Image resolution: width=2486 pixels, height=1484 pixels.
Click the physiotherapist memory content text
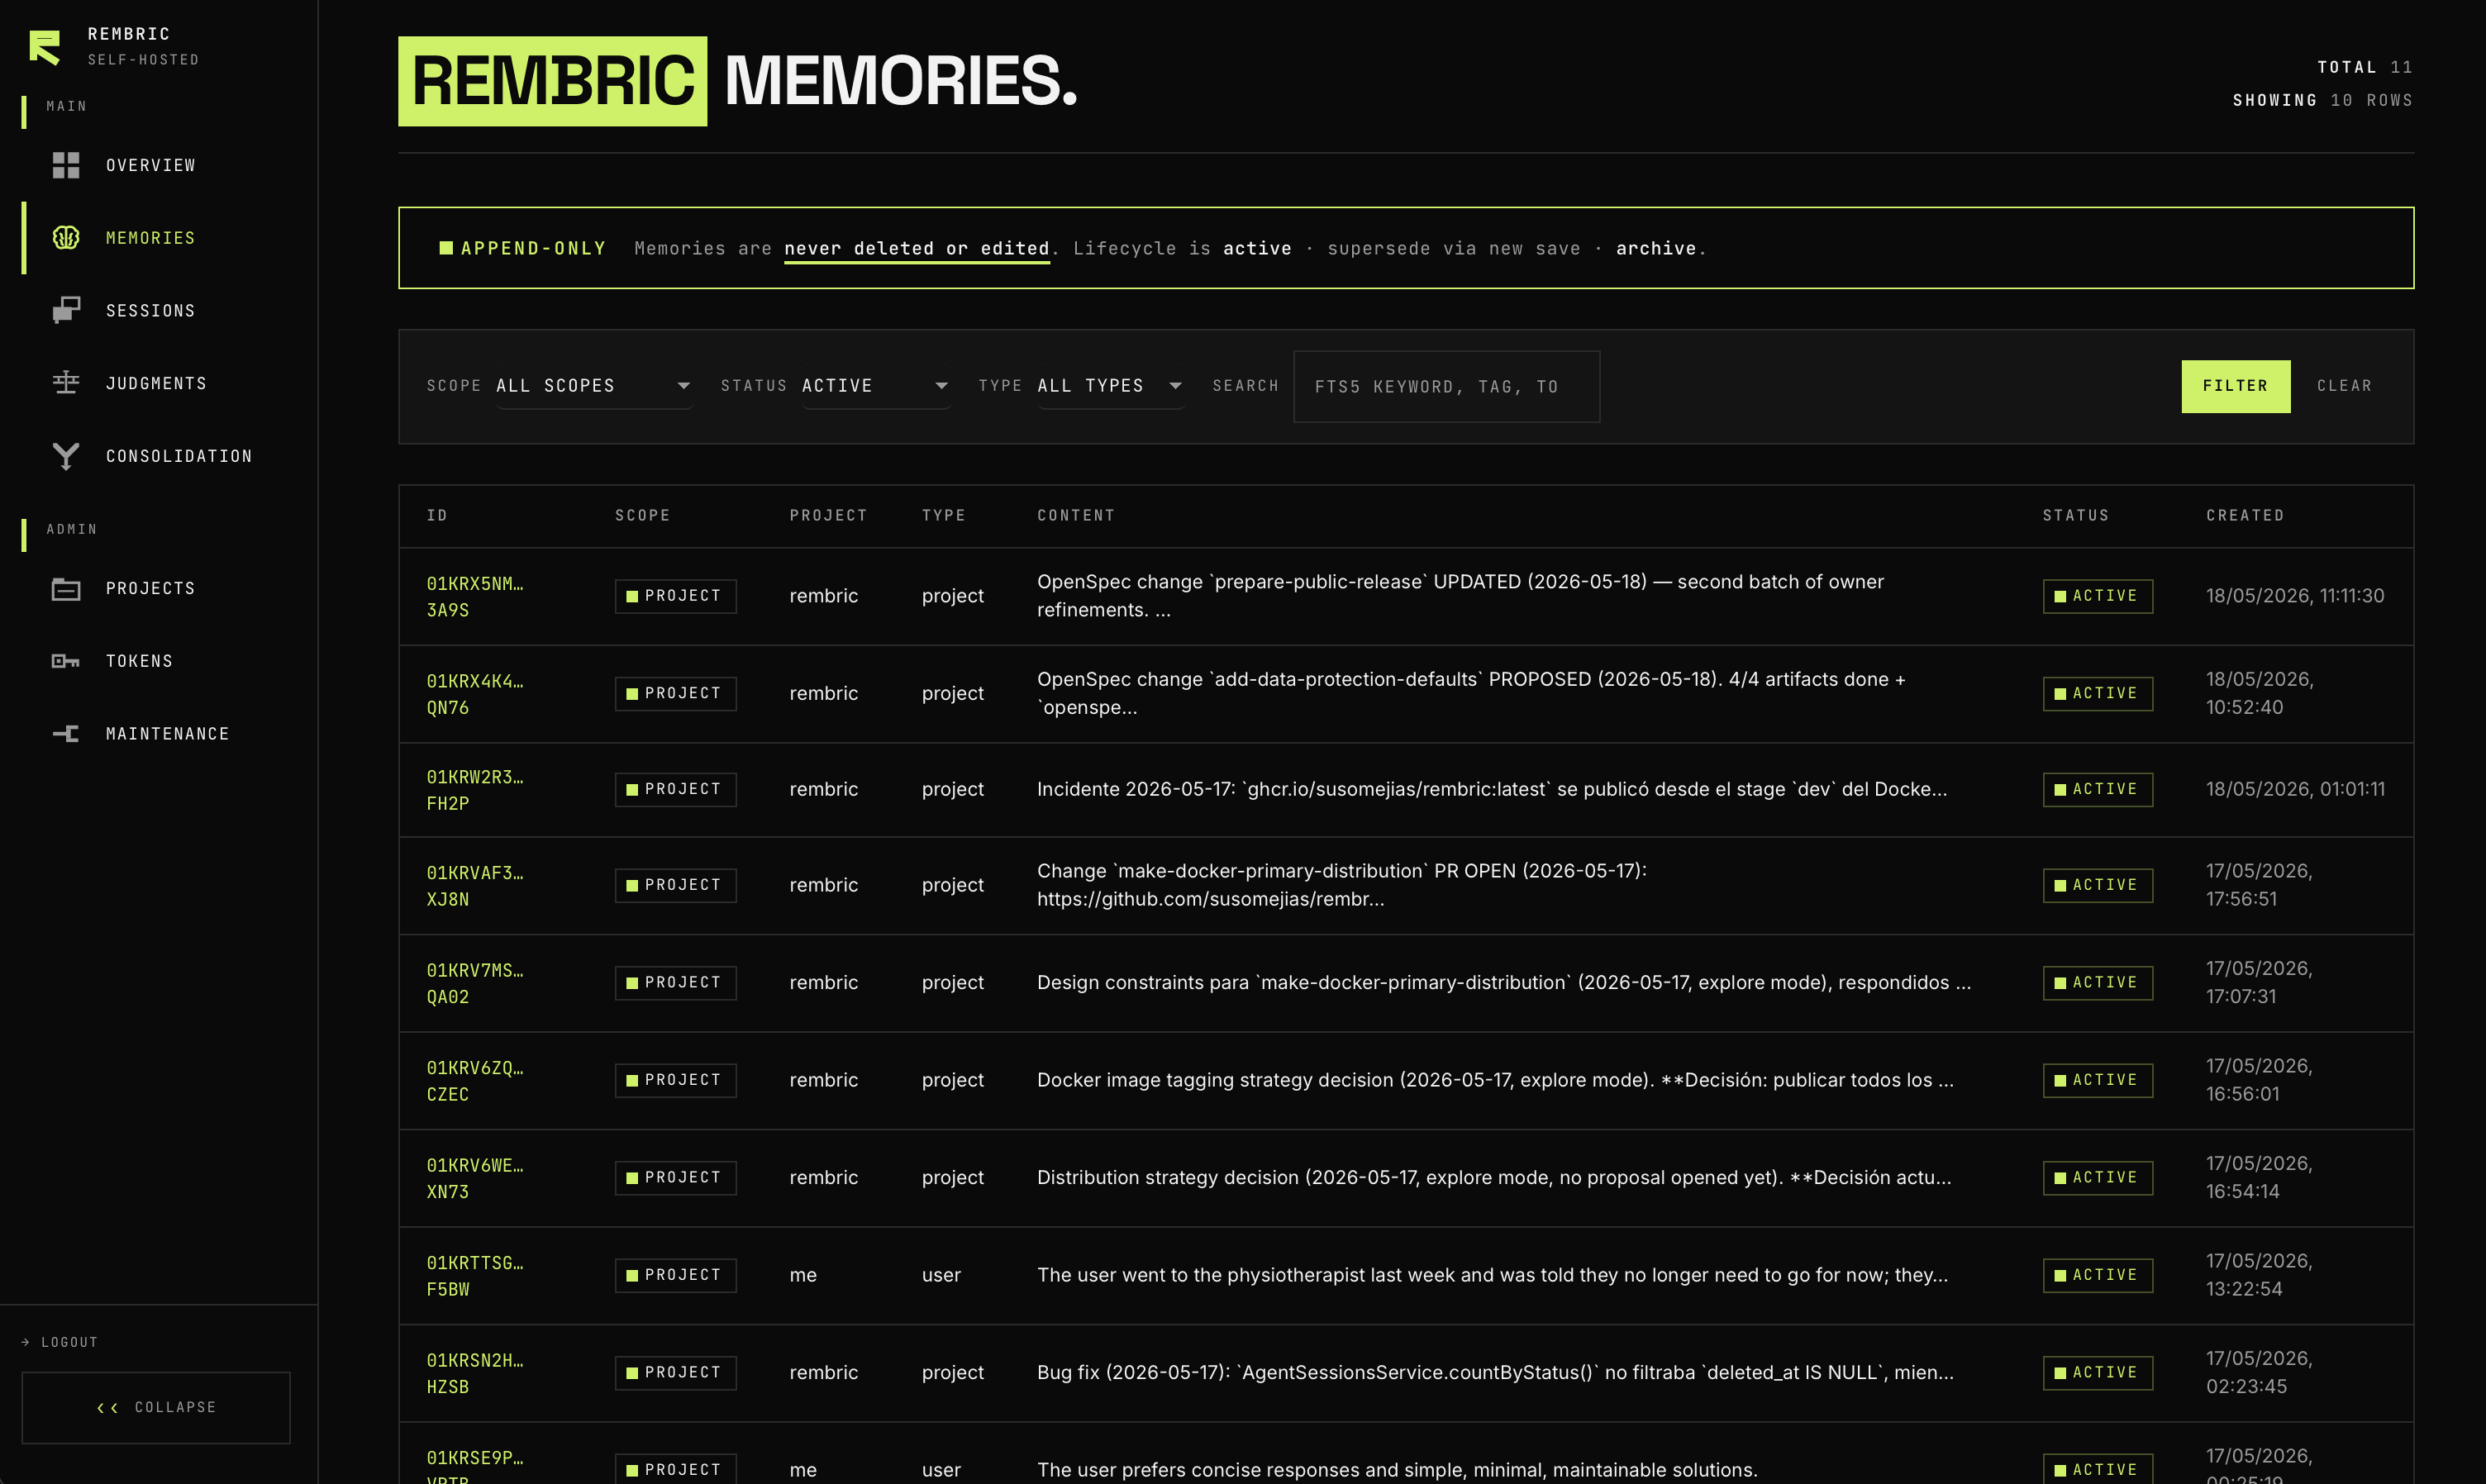pos(1492,1275)
